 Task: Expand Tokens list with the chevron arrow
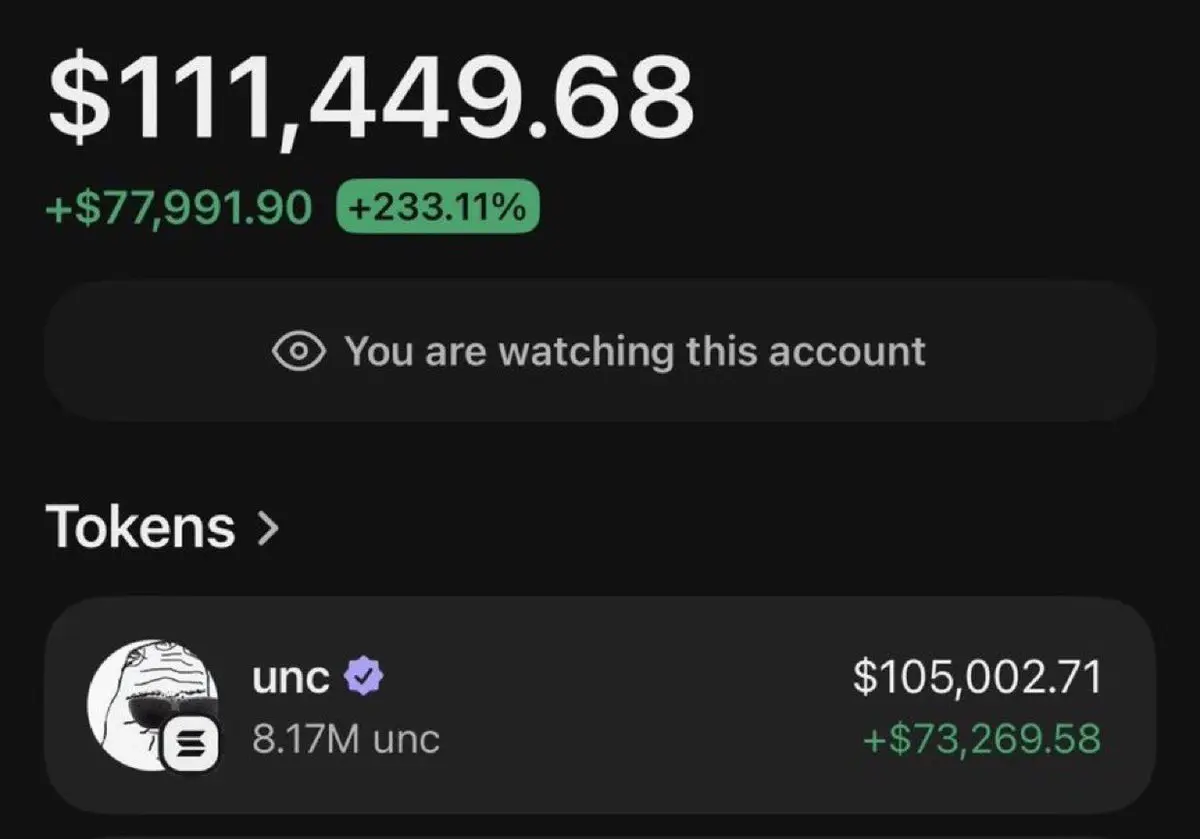point(267,528)
